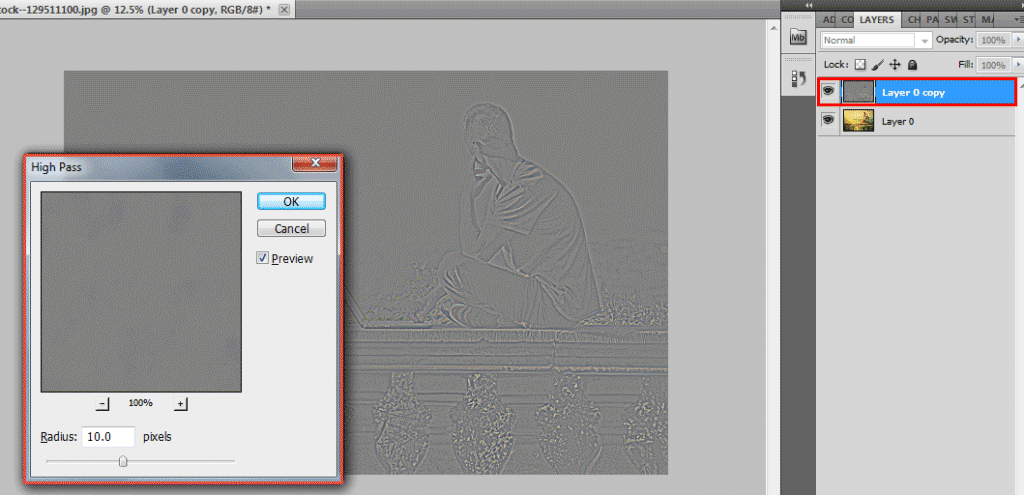Screen dimensions: 1024x495
Task: Hide the Layer 0 layer
Action: point(828,121)
